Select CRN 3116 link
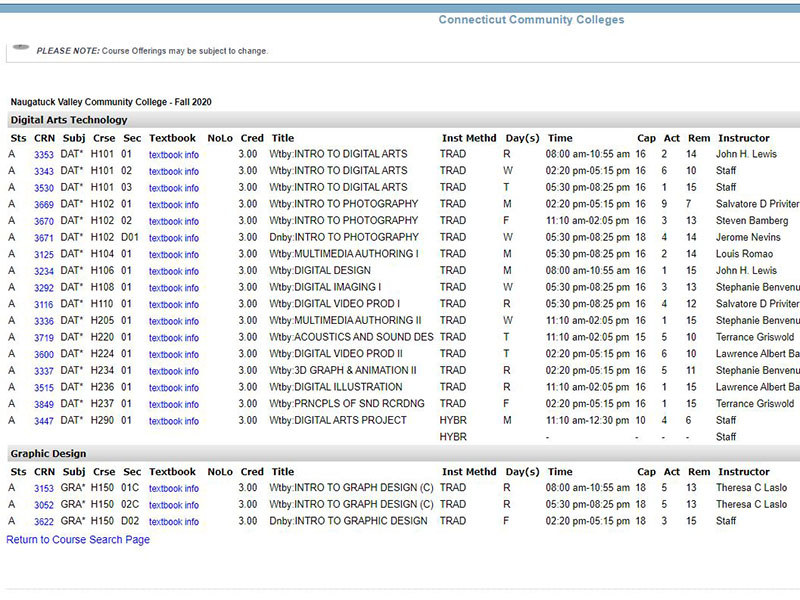800x600 pixels. pyautogui.click(x=44, y=305)
